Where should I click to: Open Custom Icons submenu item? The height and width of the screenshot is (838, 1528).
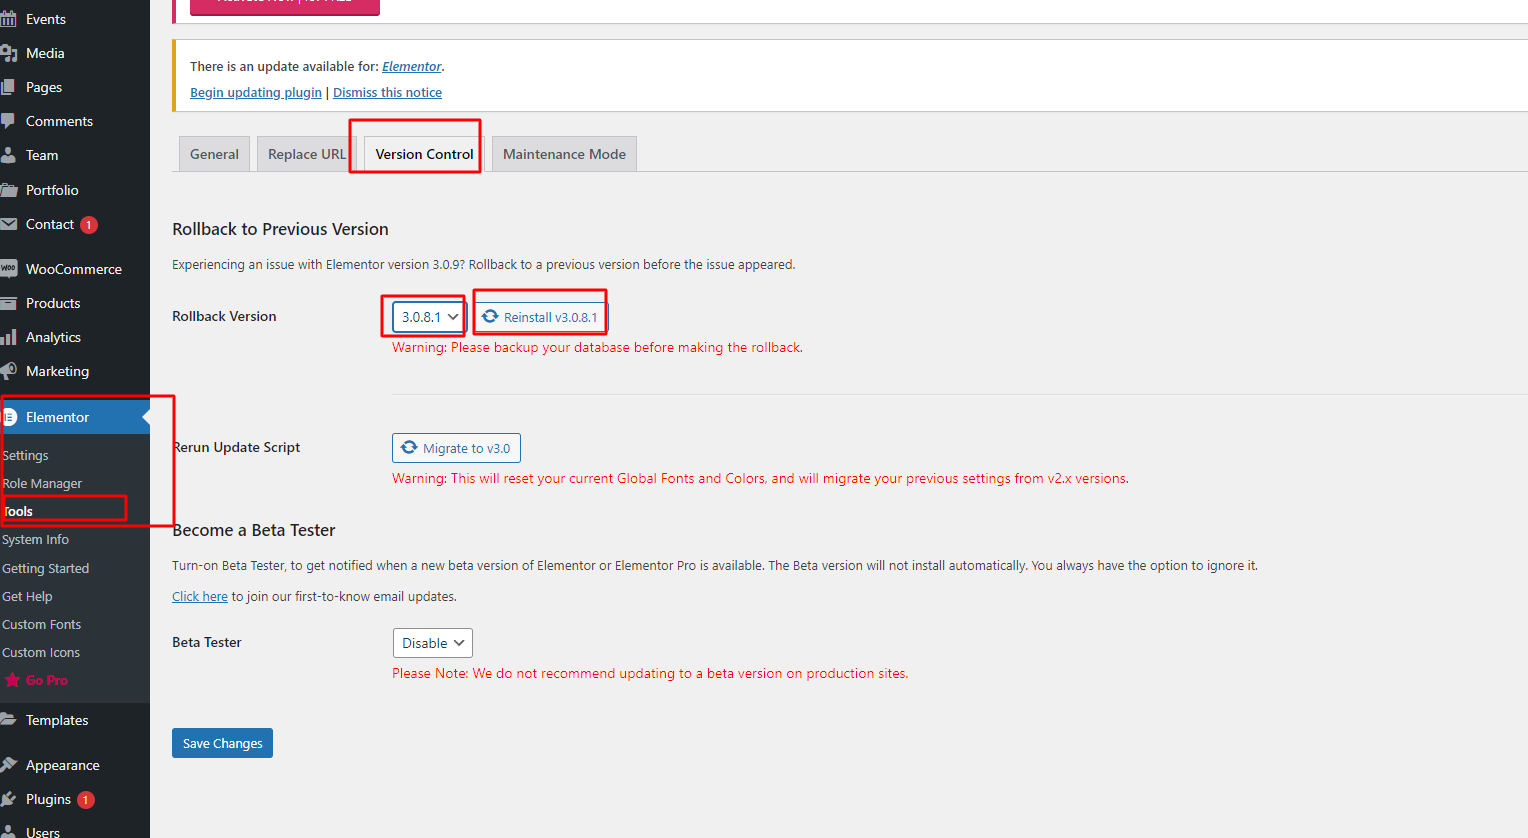click(41, 652)
